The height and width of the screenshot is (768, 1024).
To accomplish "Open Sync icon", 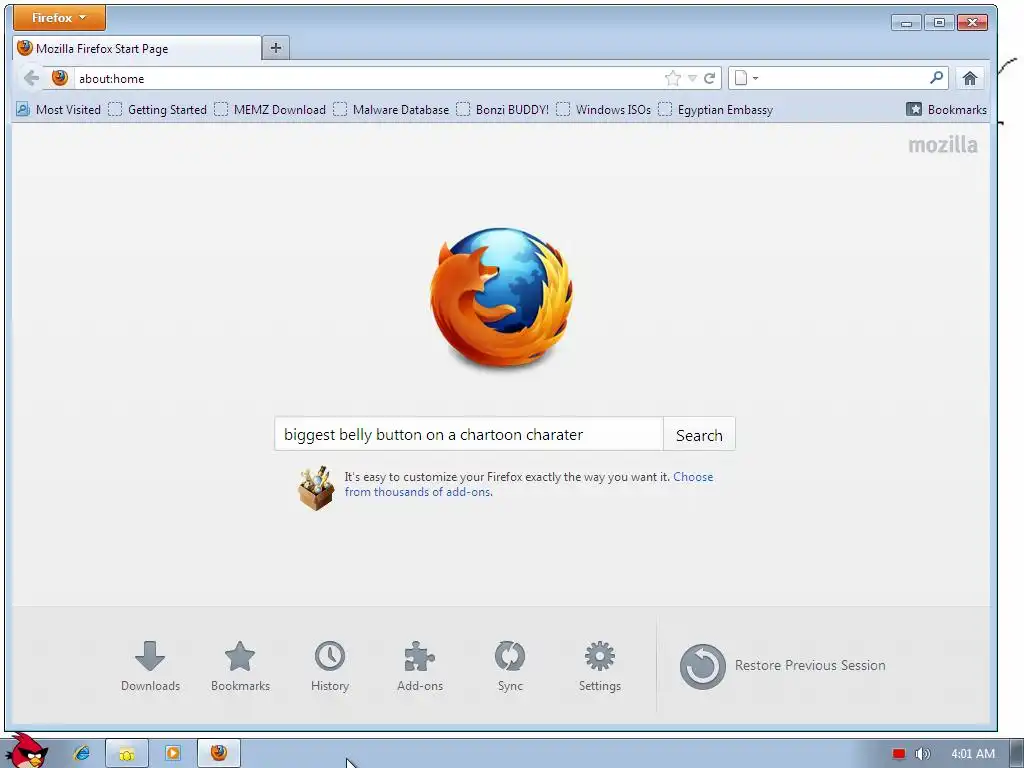I will coord(510,666).
